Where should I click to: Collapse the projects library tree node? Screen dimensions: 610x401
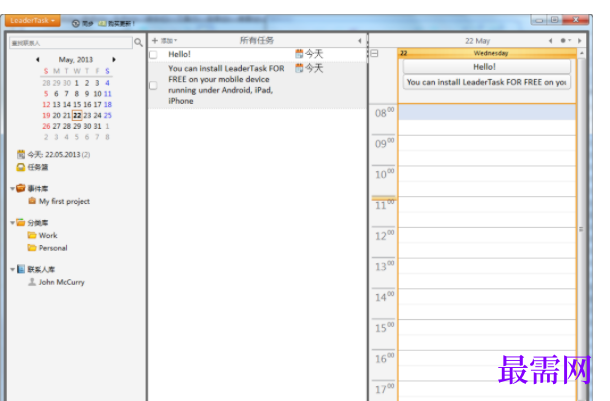click(12, 189)
